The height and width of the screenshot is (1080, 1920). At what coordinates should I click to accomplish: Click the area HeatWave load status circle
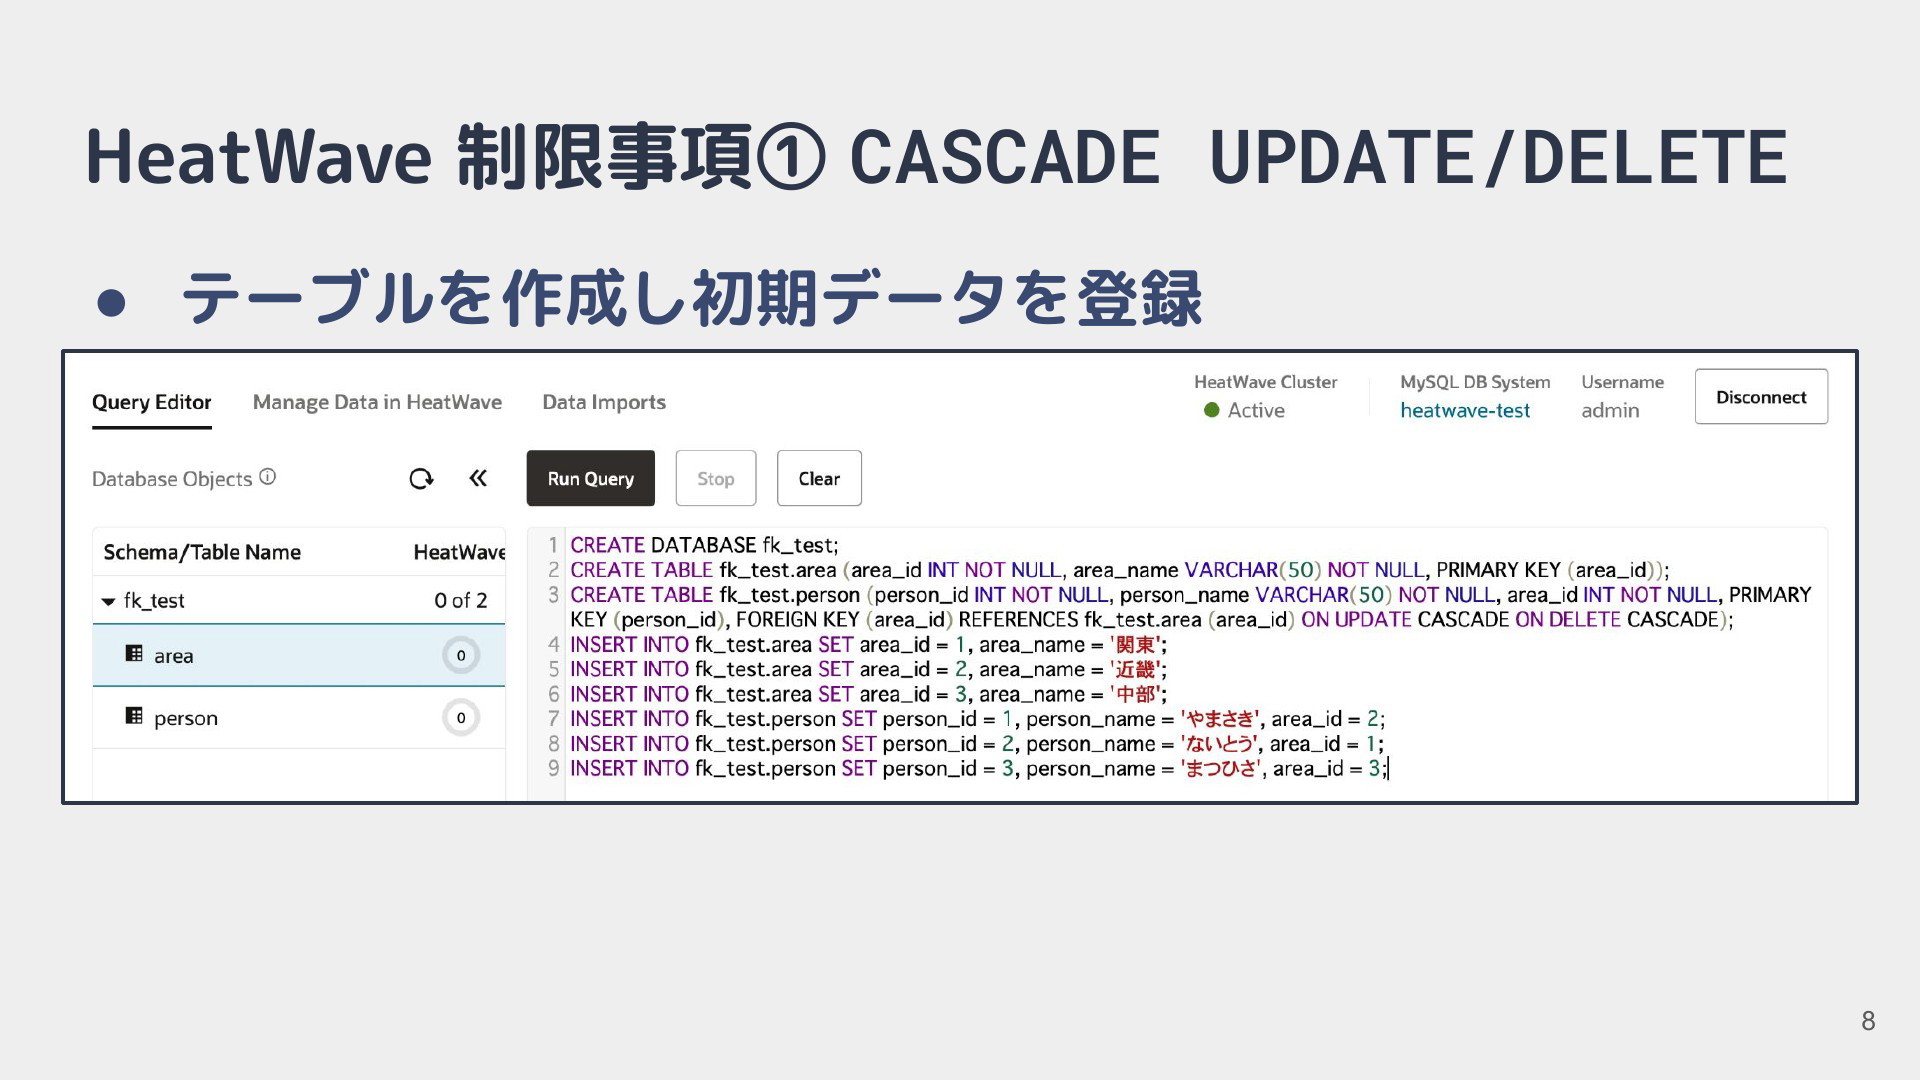[x=461, y=656]
